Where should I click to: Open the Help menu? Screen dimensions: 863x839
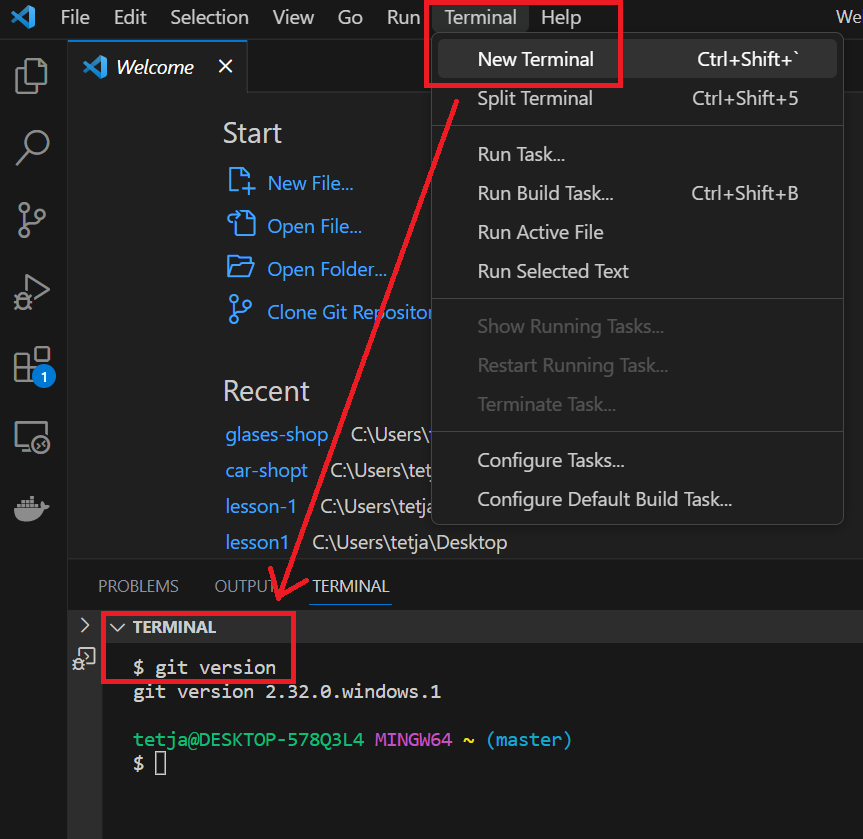[x=561, y=18]
